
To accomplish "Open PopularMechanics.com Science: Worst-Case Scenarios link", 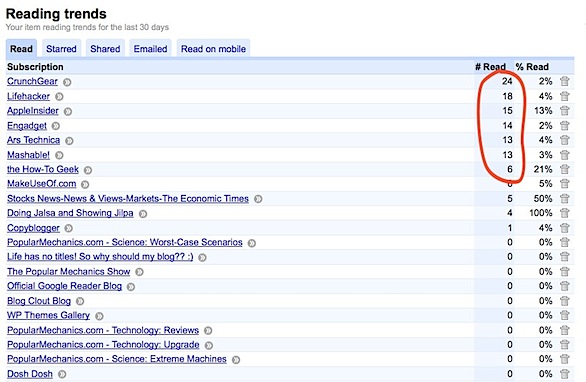I will tap(125, 242).
